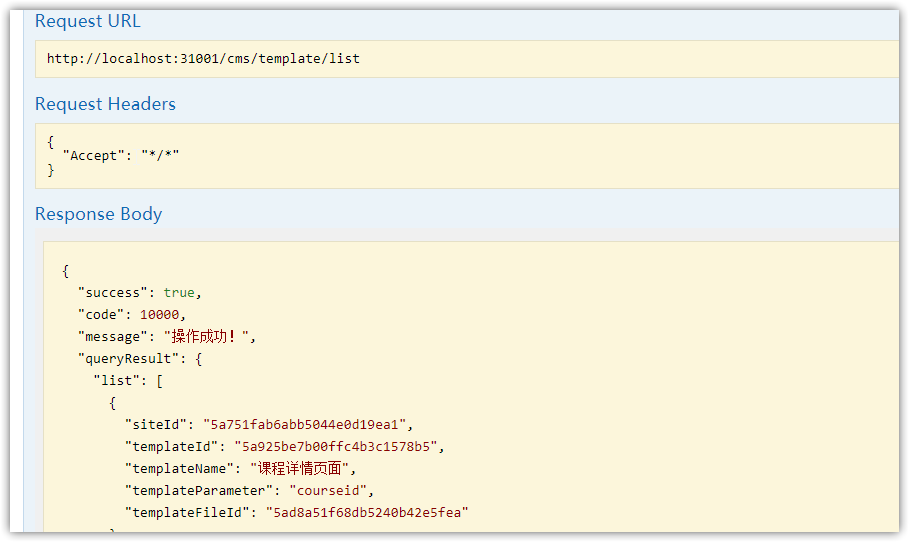909x542 pixels.
Task: Click the templateName value 课程详情页面
Action: pos(300,468)
